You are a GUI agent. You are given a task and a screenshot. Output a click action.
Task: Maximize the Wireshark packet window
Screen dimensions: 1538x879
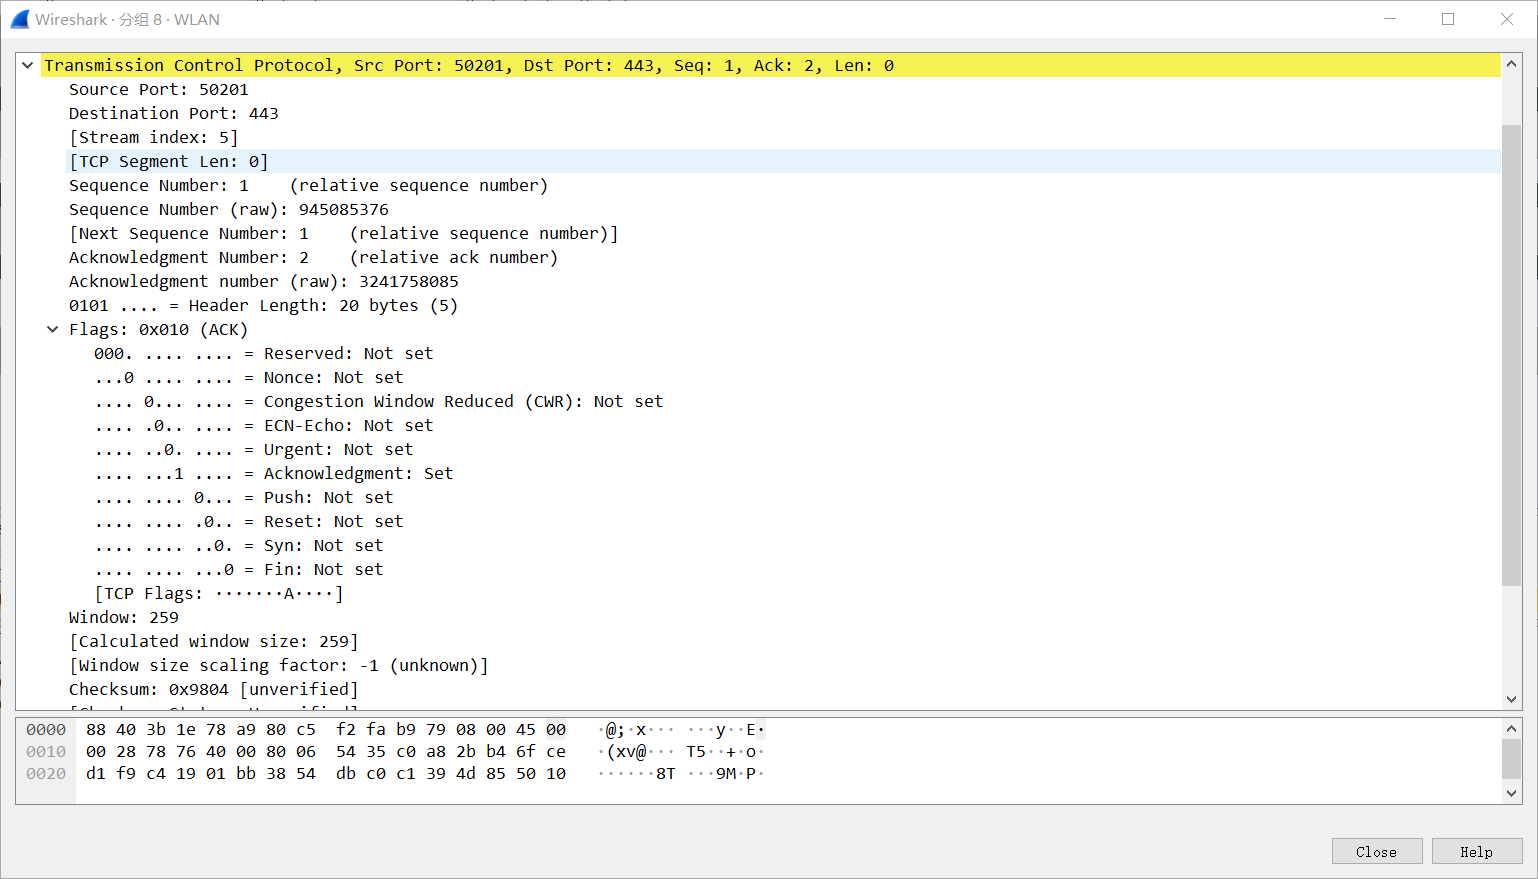tap(1448, 19)
